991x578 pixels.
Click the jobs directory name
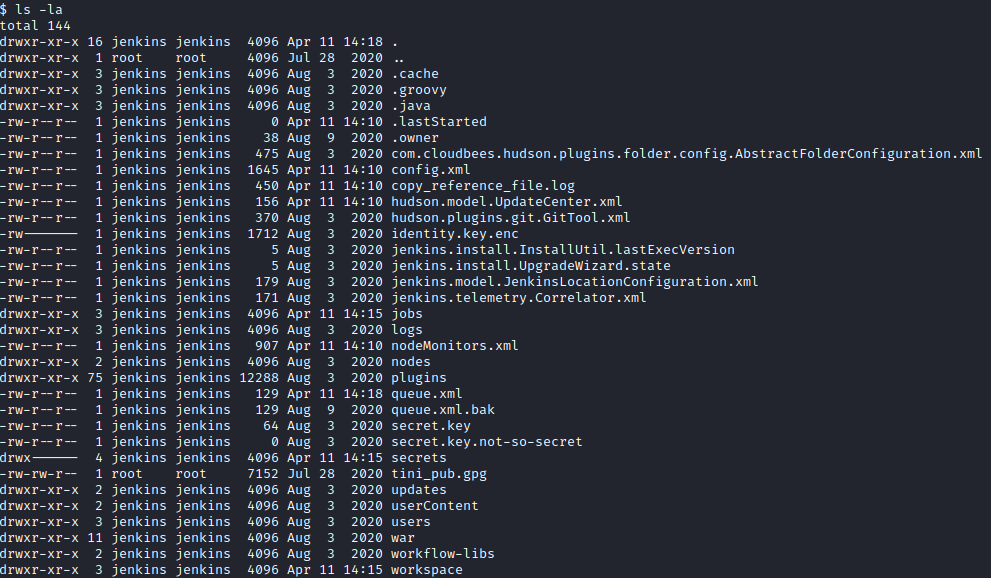(406, 313)
